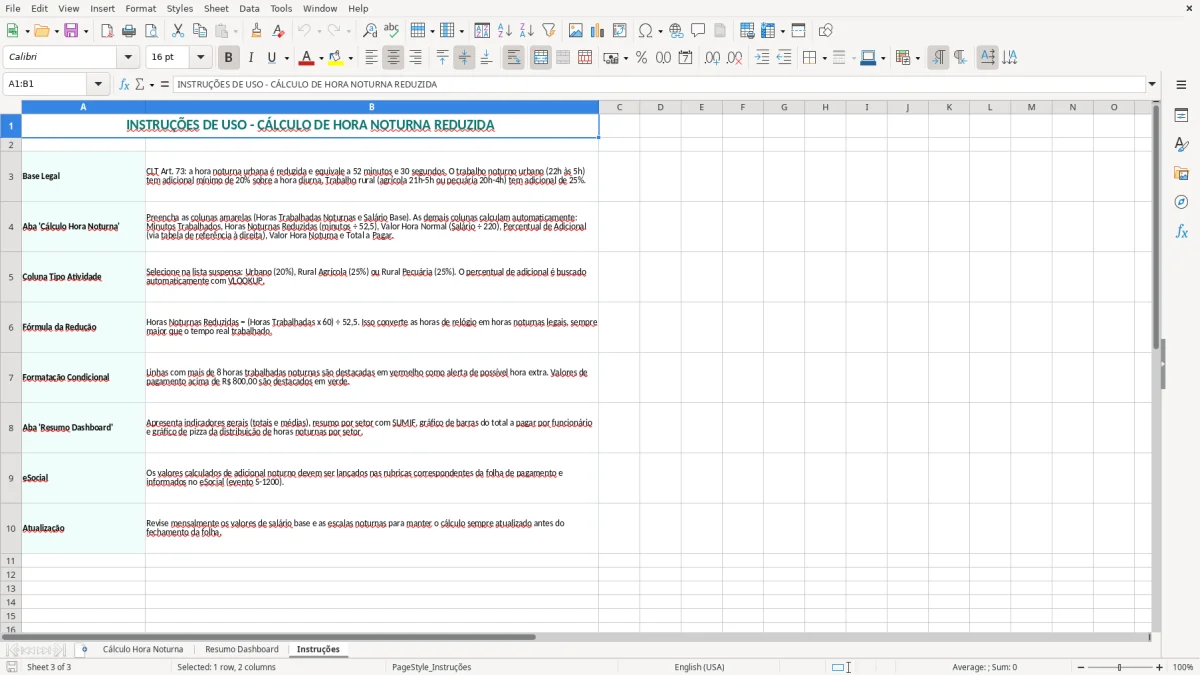1200x675 pixels.
Task: Select the Clone Formatting paintbrush
Action: tap(257, 31)
